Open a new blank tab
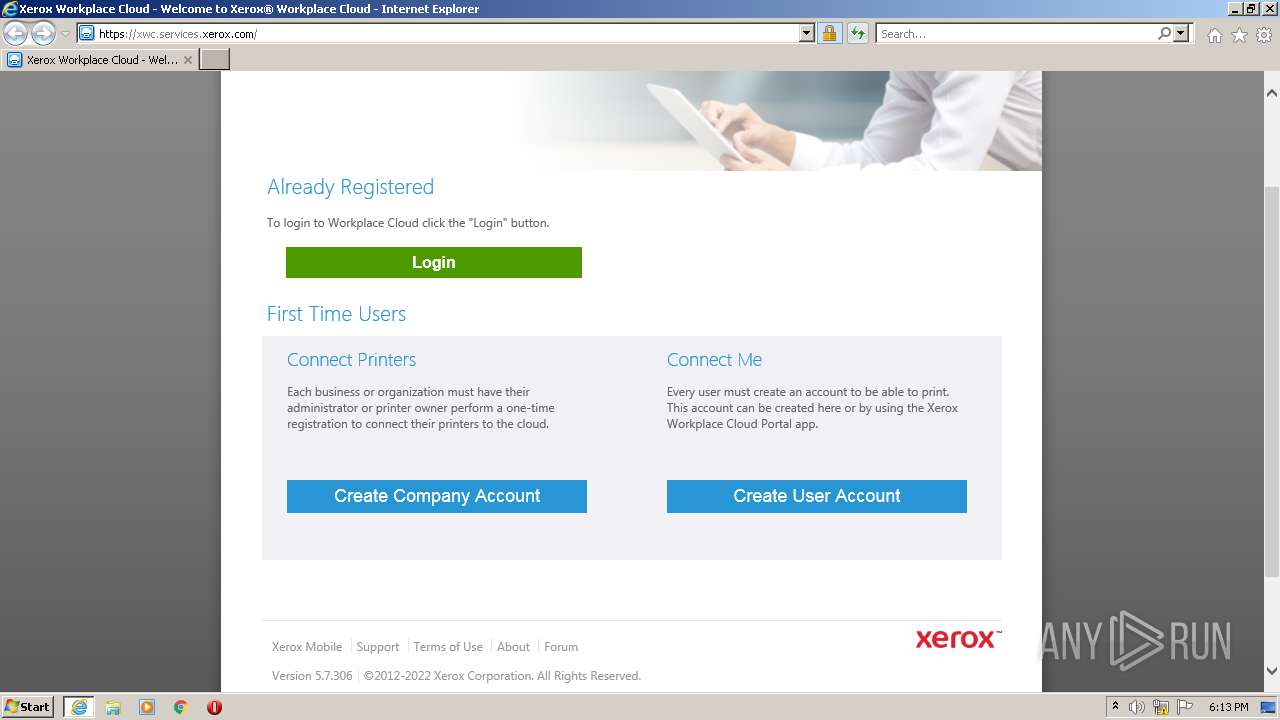1280x720 pixels. 215,60
